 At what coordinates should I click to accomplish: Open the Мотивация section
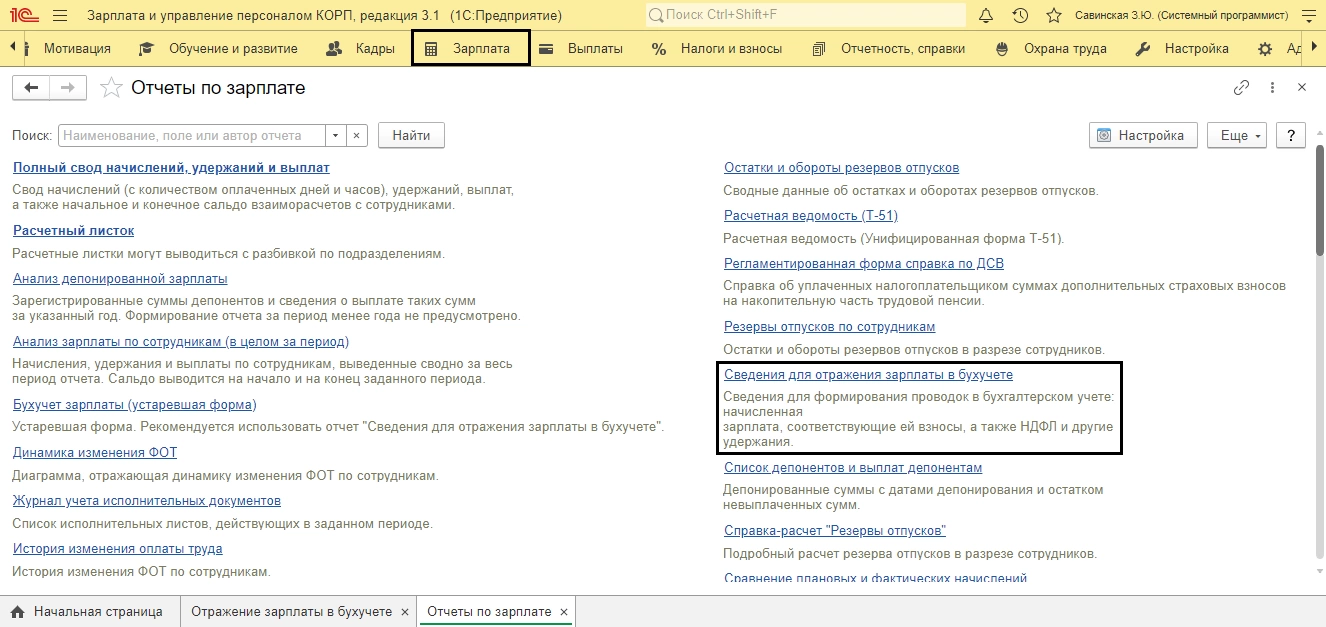[77, 48]
